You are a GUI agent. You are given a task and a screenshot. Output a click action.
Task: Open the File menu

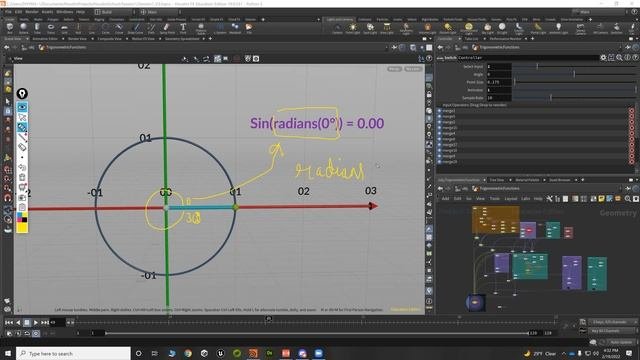(8, 12)
